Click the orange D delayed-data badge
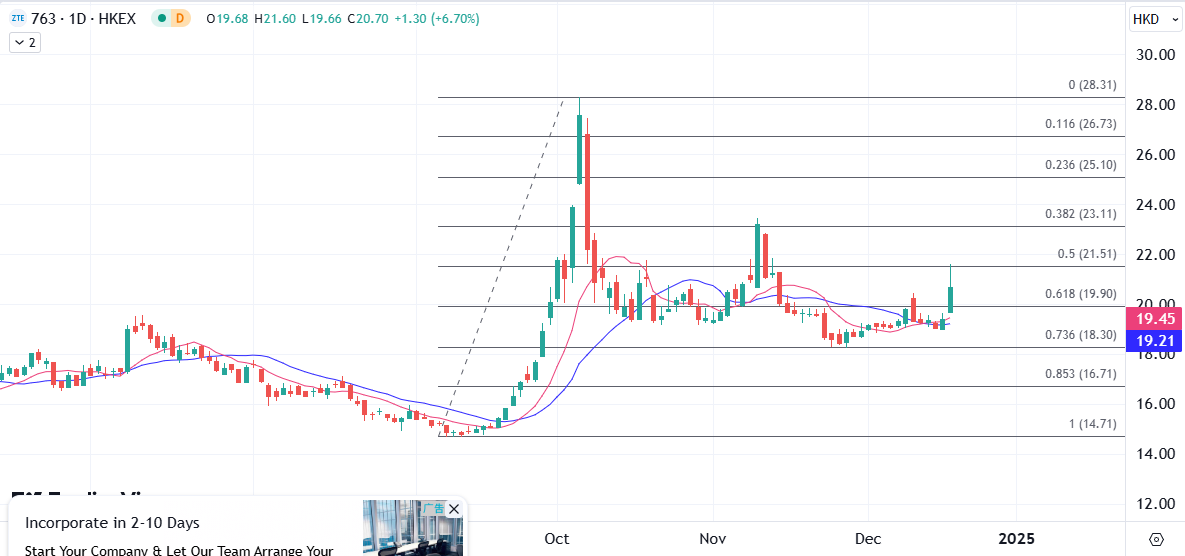This screenshot has width=1185, height=556. click(179, 18)
